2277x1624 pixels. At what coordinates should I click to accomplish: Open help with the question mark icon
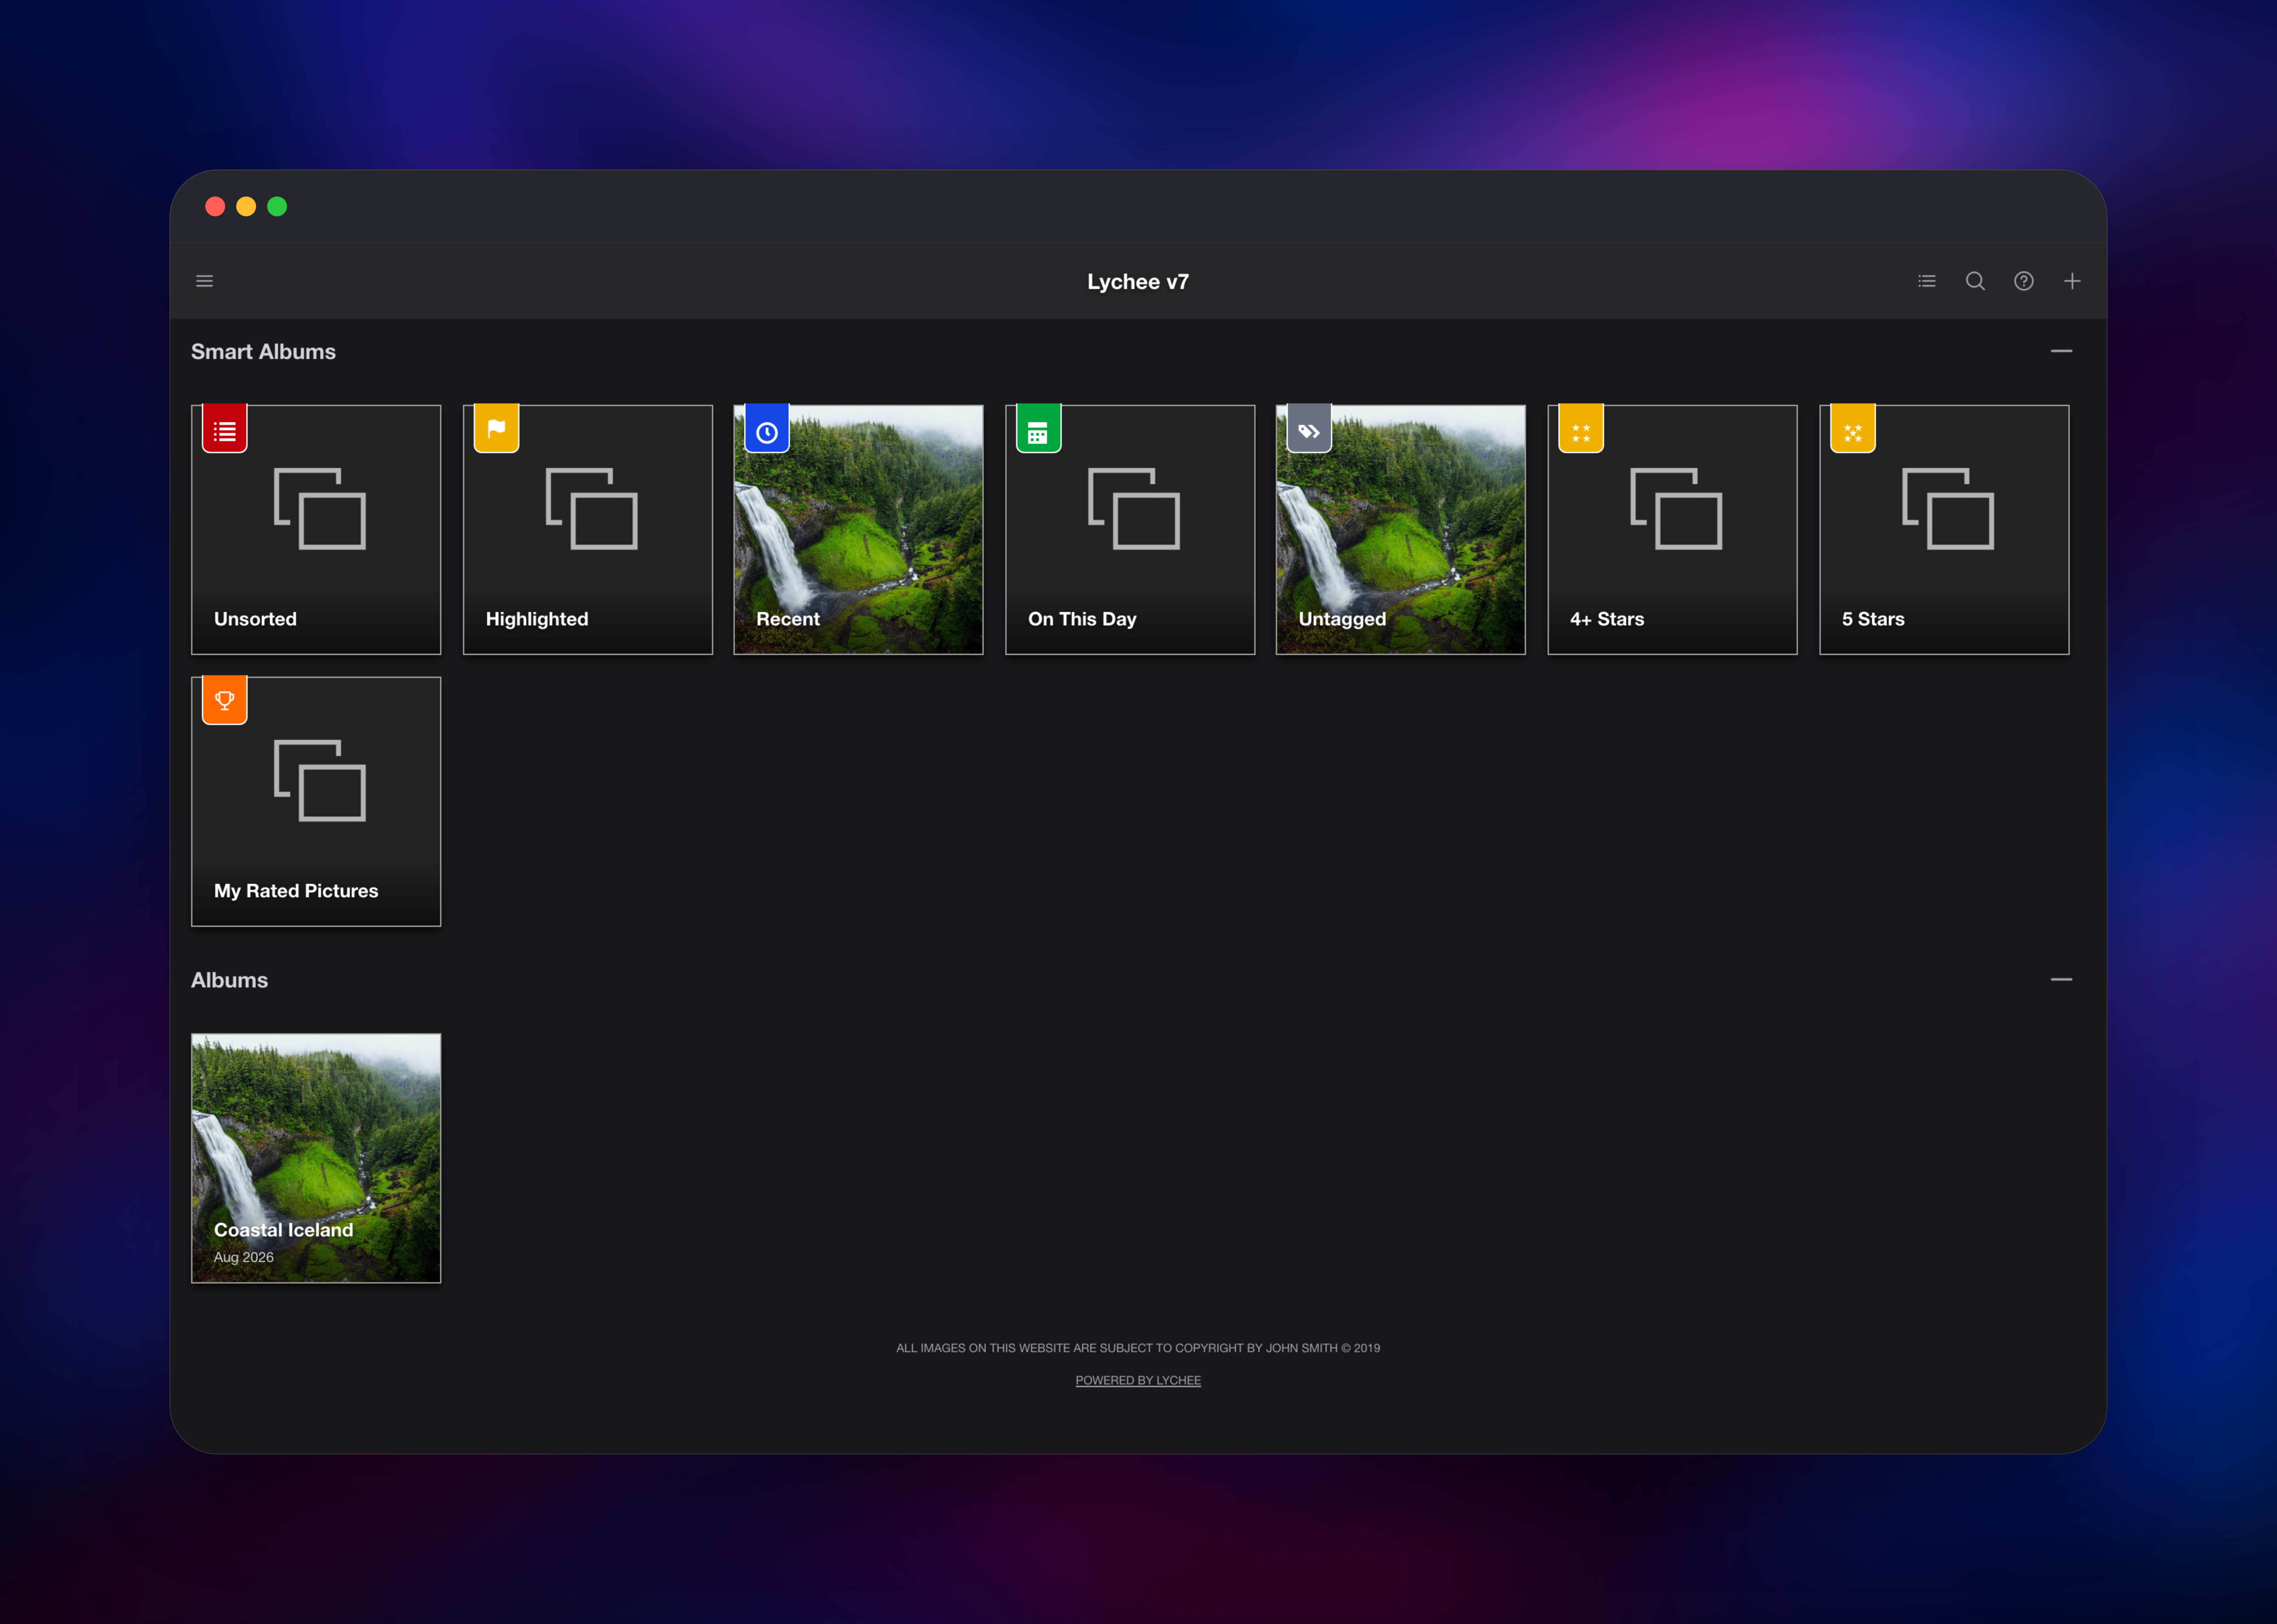(2024, 281)
